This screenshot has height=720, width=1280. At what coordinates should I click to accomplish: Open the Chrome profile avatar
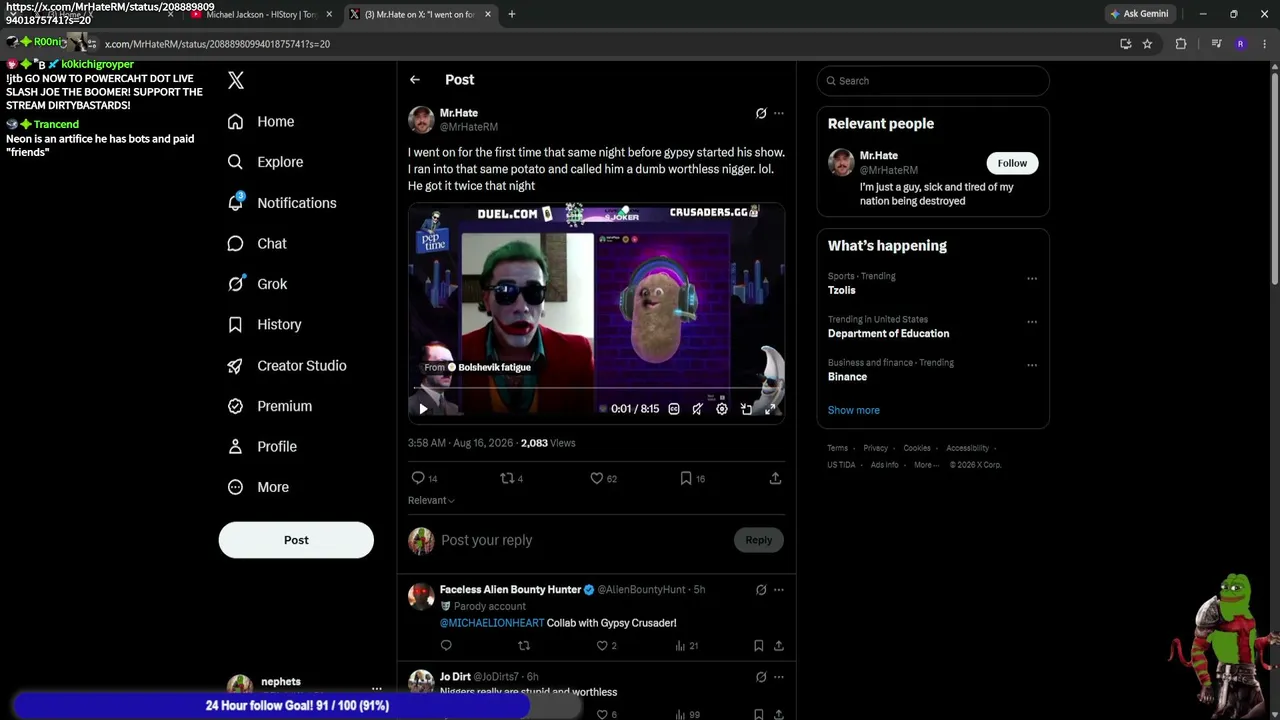(1241, 44)
